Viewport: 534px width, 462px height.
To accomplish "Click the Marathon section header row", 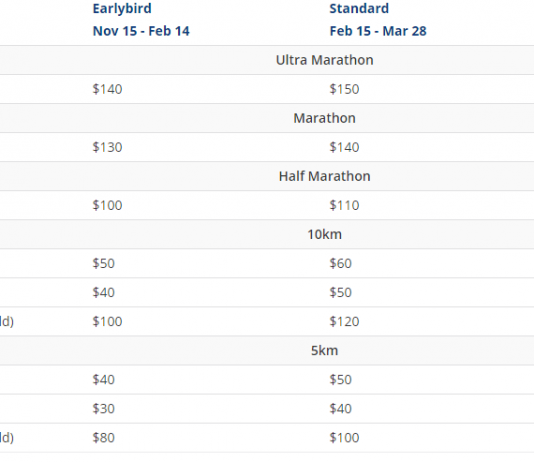I will point(267,118).
